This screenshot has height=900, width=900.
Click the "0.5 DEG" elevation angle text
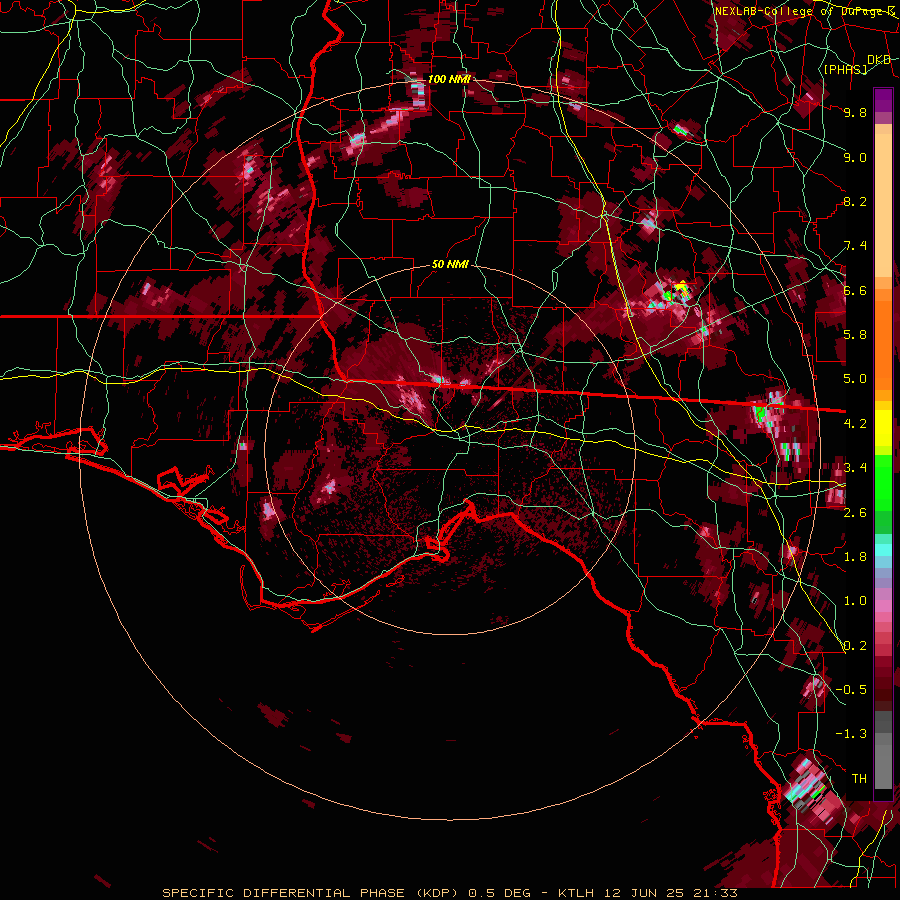coord(499,893)
